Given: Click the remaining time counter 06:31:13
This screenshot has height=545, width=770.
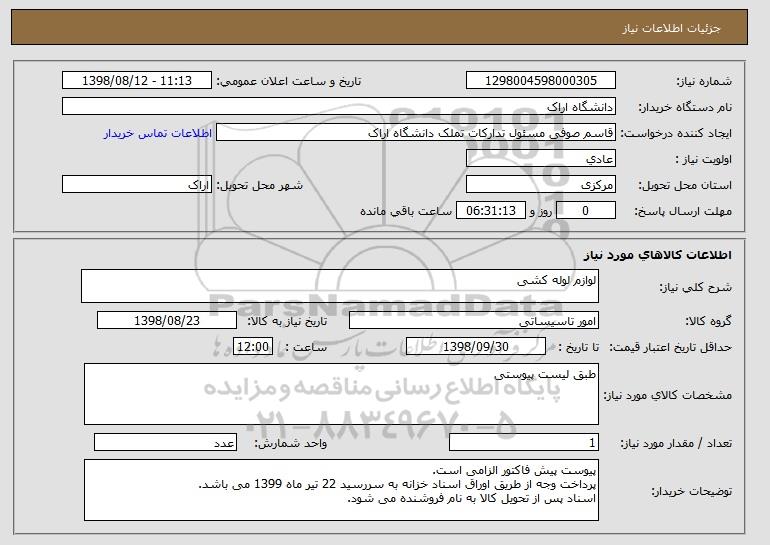Looking at the screenshot, I should 491,211.
